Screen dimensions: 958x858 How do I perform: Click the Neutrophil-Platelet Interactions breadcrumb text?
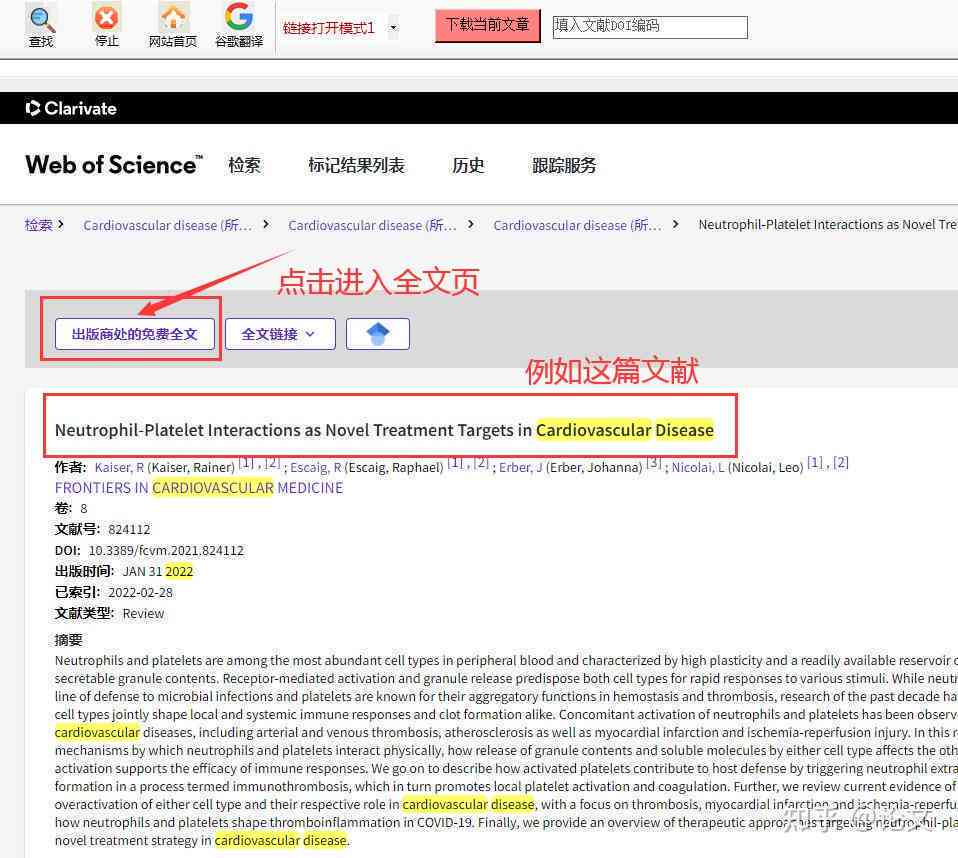pyautogui.click(x=828, y=225)
